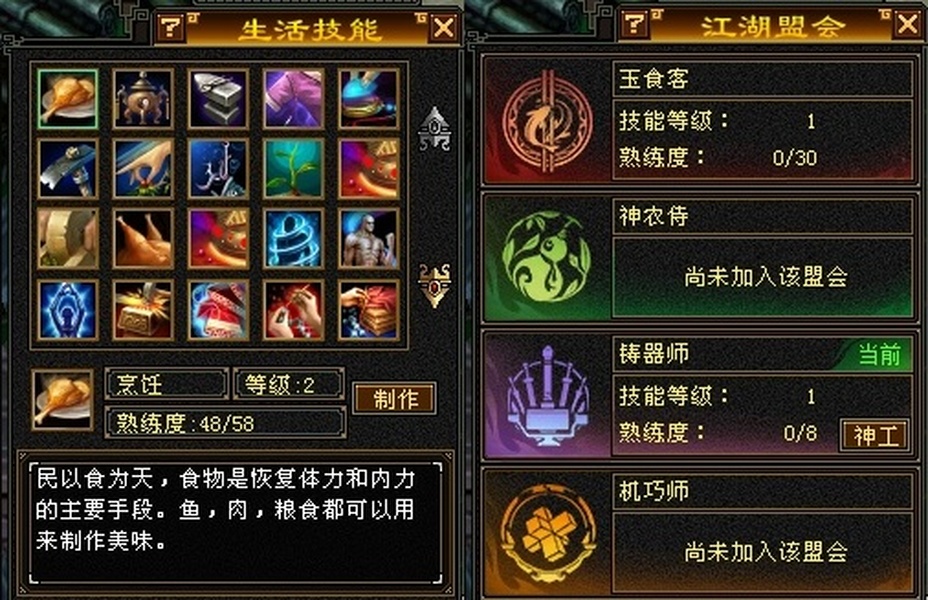Image resolution: width=928 pixels, height=600 pixels.
Task: Select the cooking chicken leg skill icon
Action: (67, 99)
